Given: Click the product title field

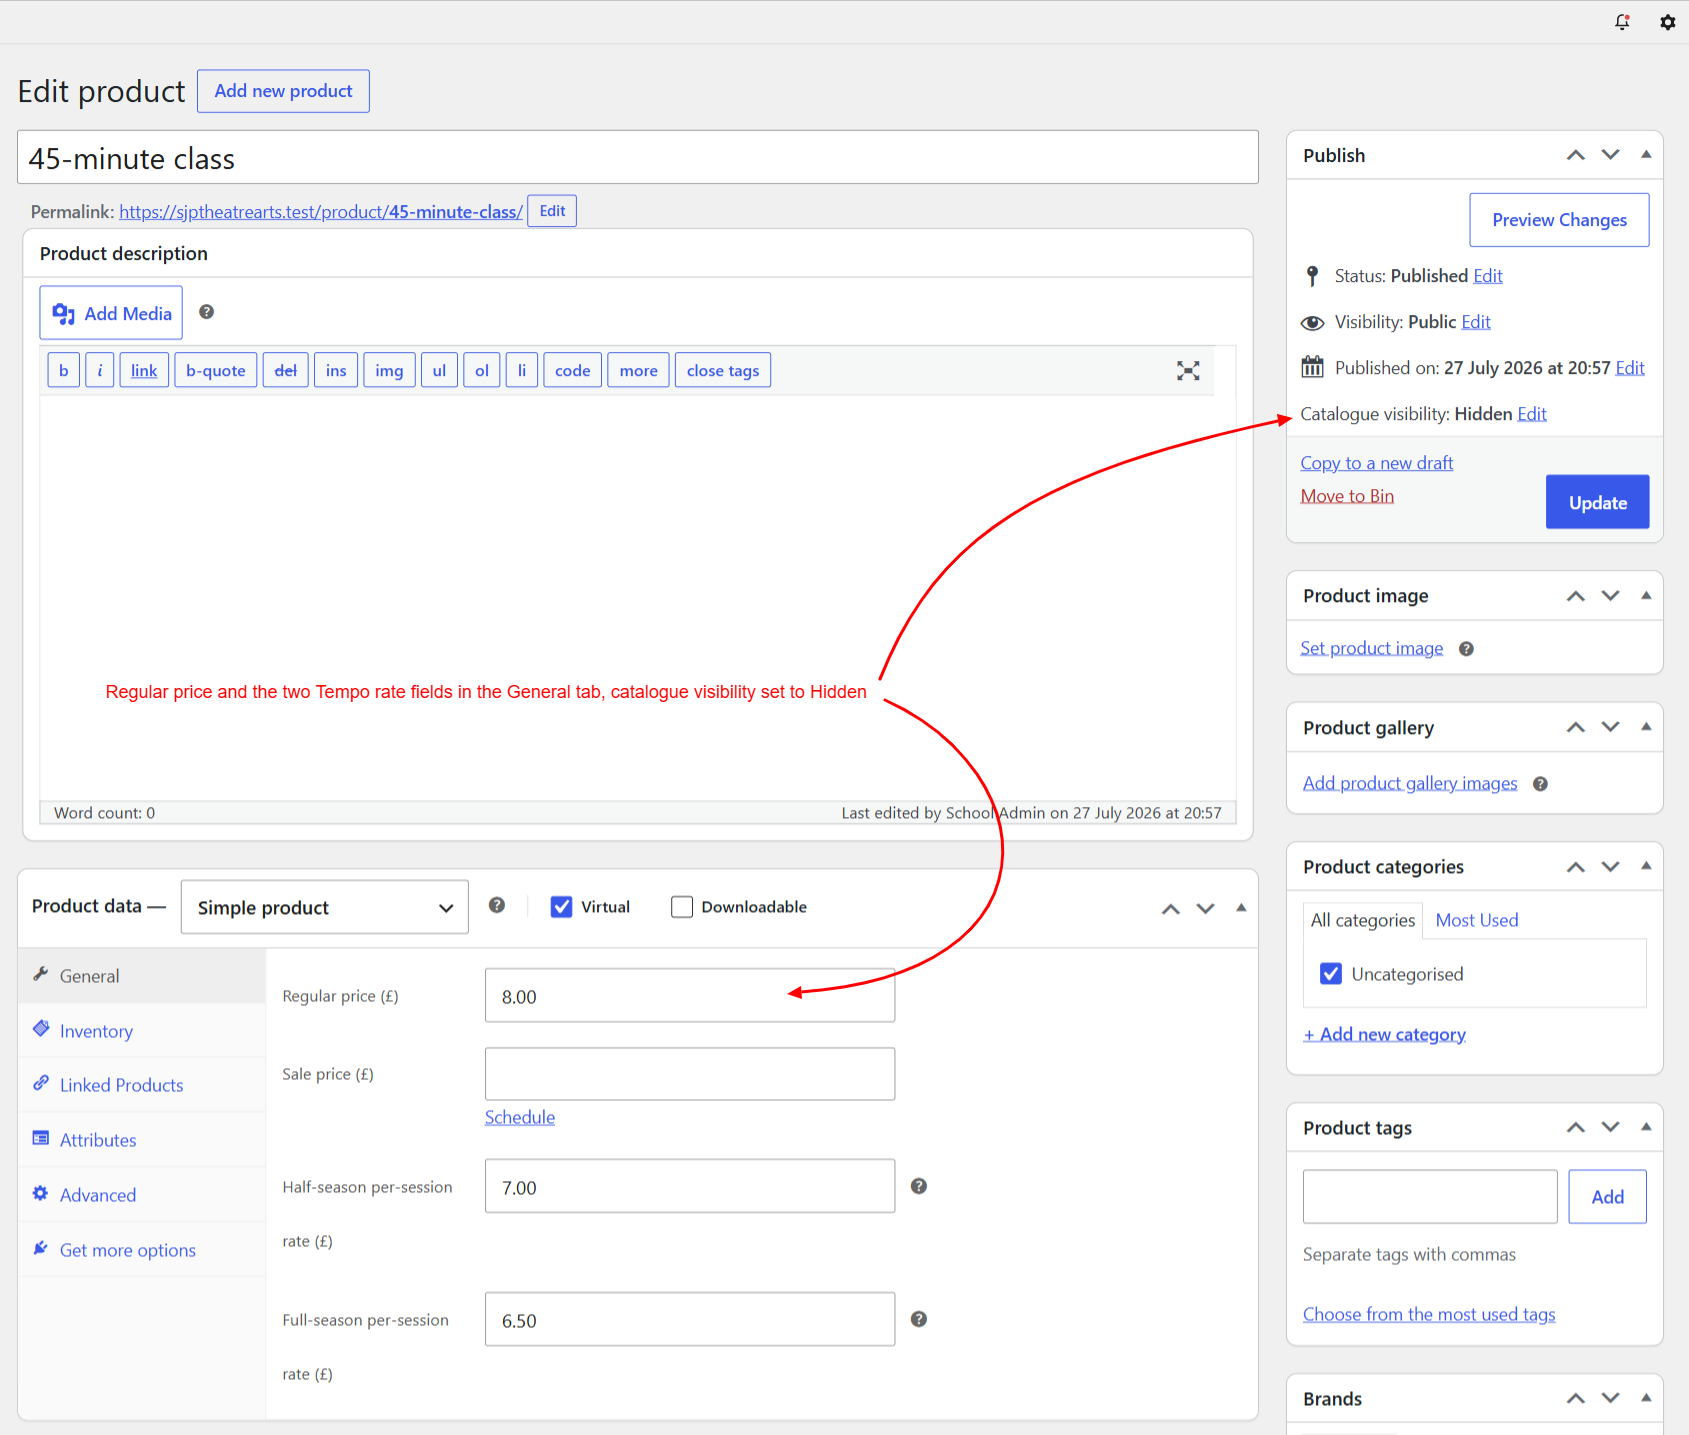Looking at the screenshot, I should click(x=638, y=158).
